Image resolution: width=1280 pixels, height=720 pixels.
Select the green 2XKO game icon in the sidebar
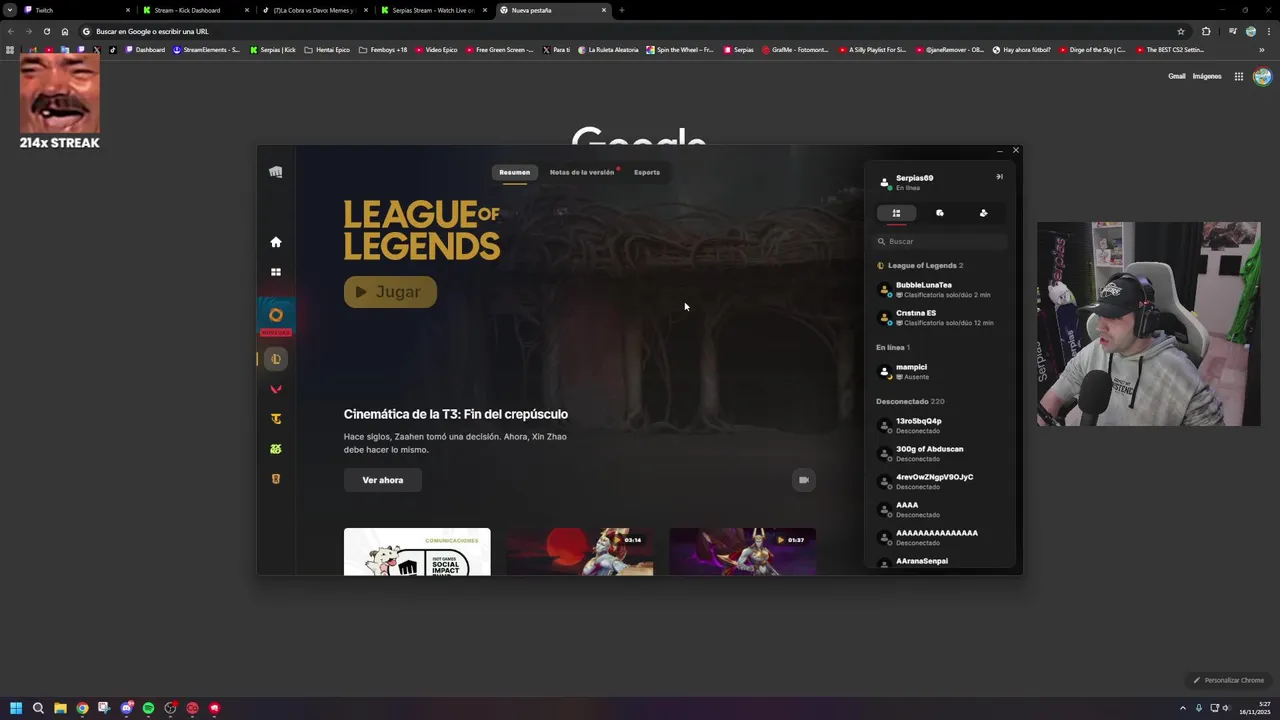pyautogui.click(x=276, y=449)
